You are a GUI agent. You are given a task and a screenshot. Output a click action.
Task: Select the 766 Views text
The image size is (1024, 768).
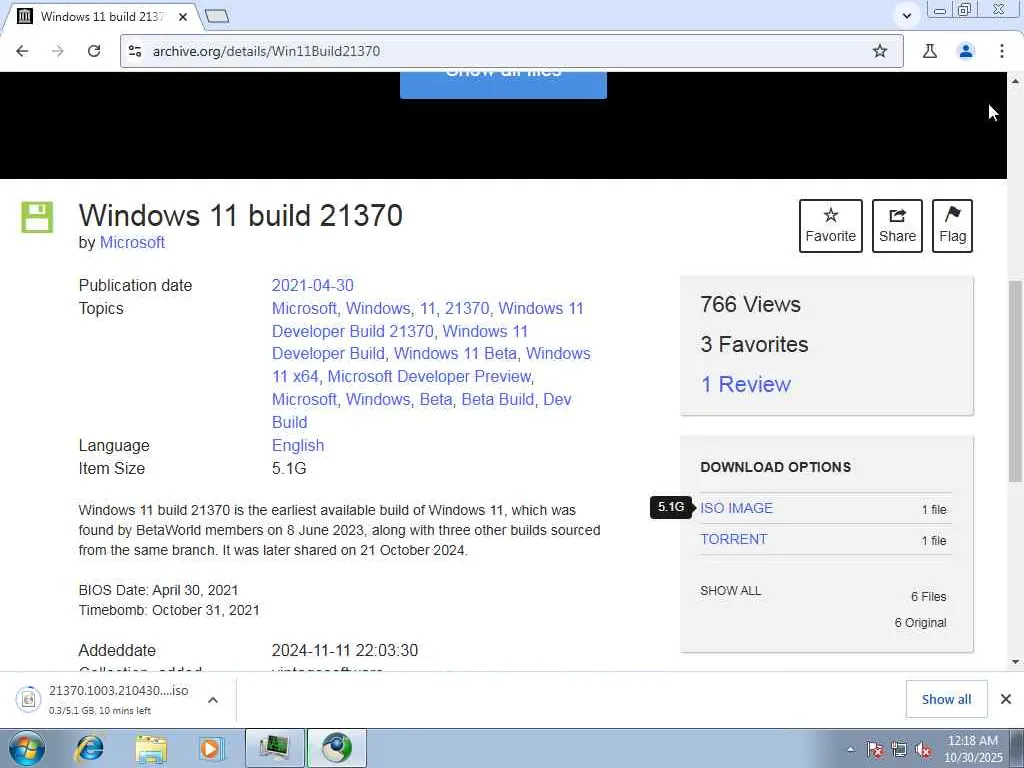(750, 304)
